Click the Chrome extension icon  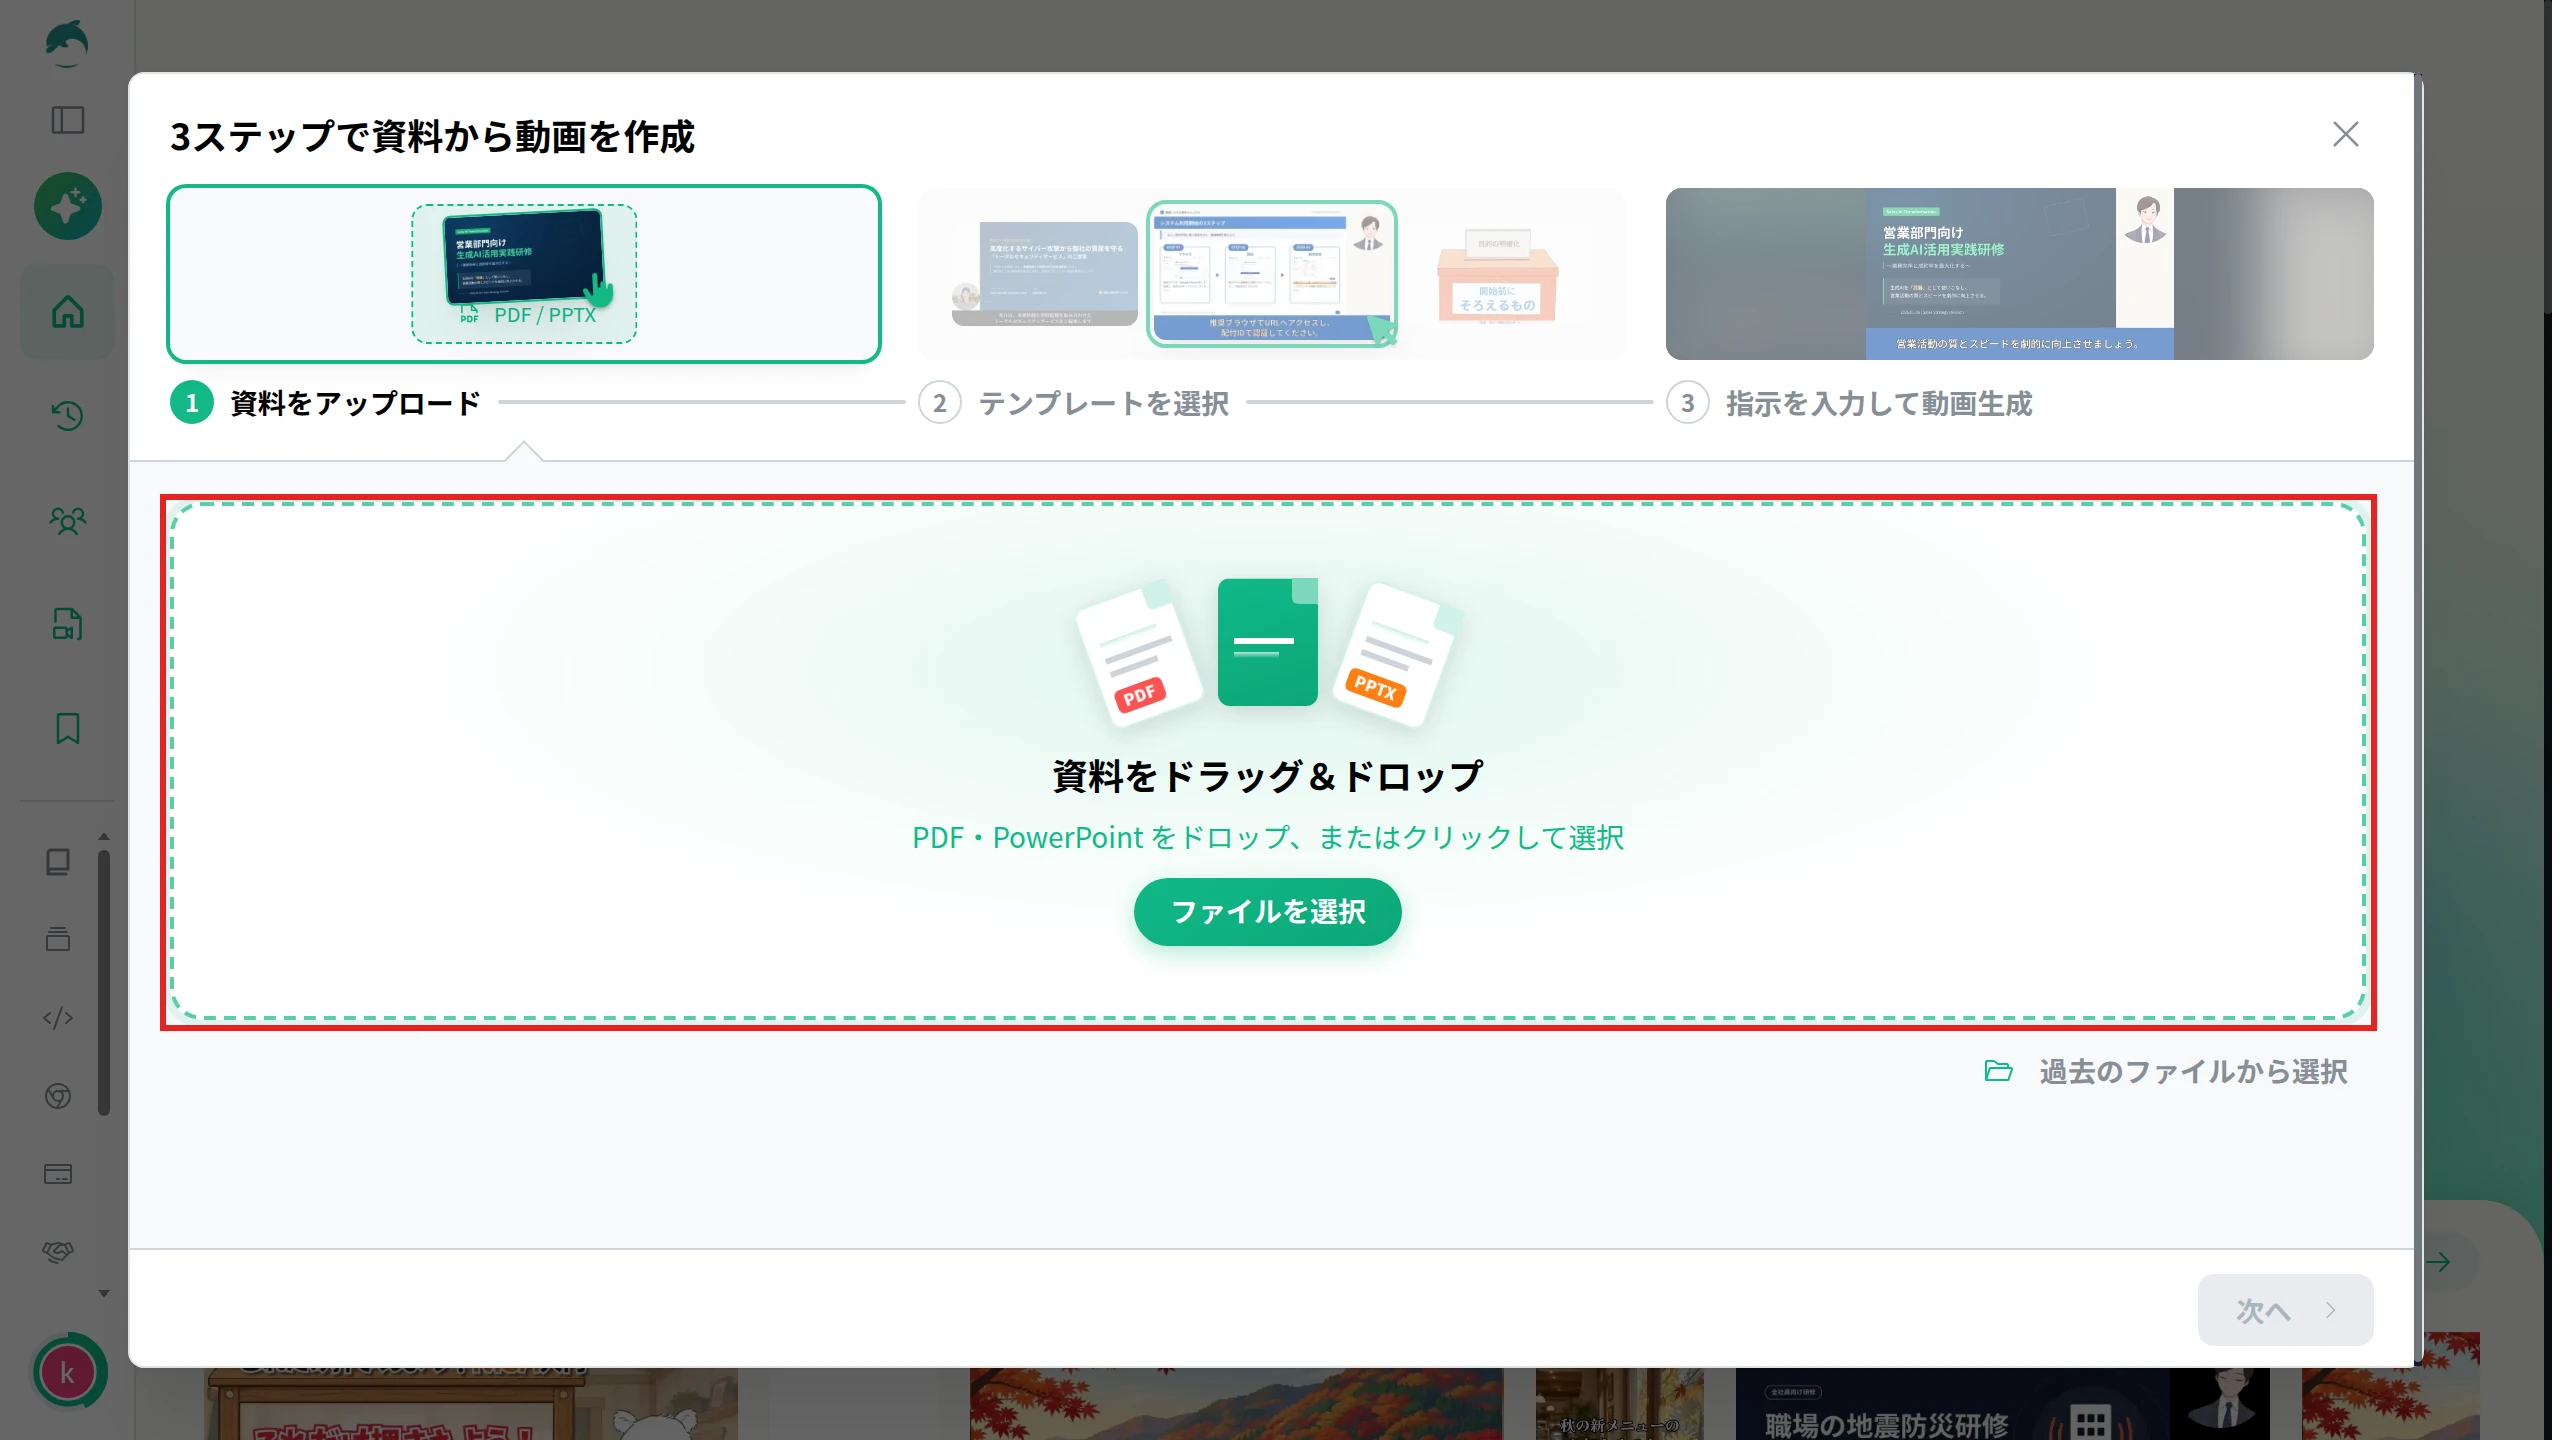(x=58, y=1096)
